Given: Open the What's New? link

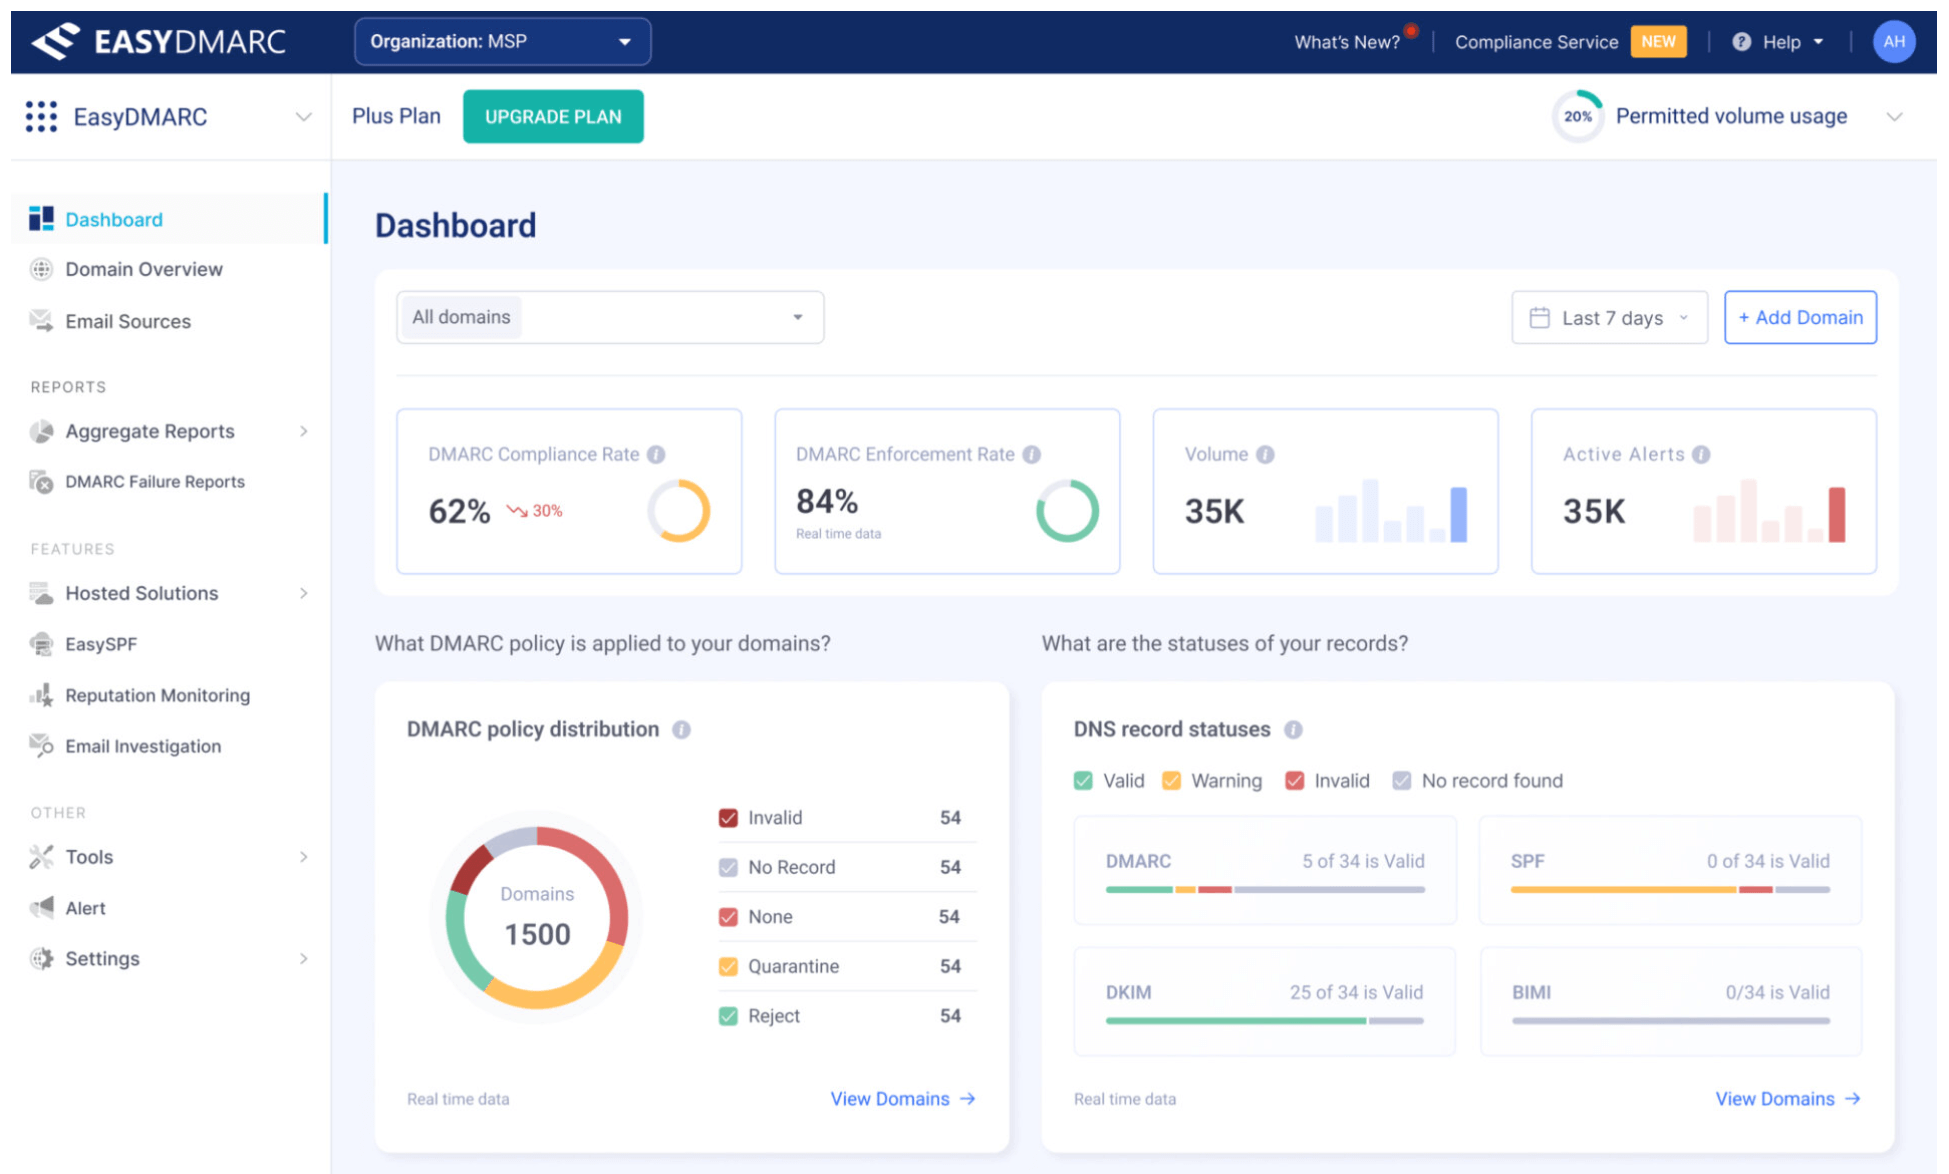Looking at the screenshot, I should 1346,42.
